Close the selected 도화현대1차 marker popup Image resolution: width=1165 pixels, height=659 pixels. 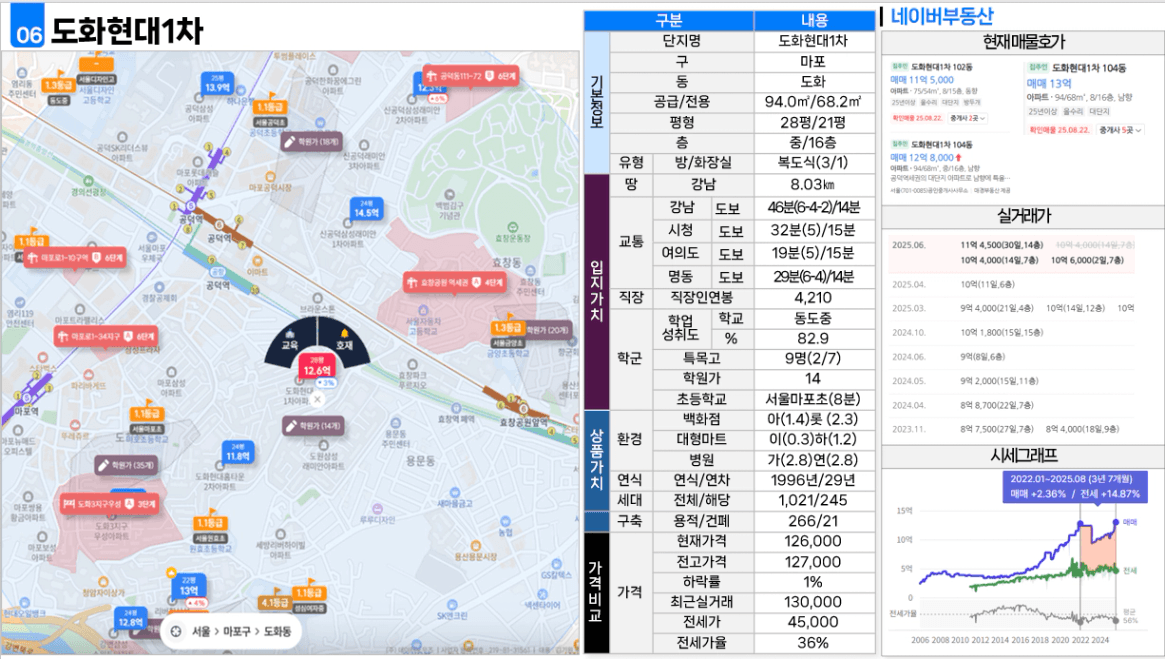(x=317, y=400)
